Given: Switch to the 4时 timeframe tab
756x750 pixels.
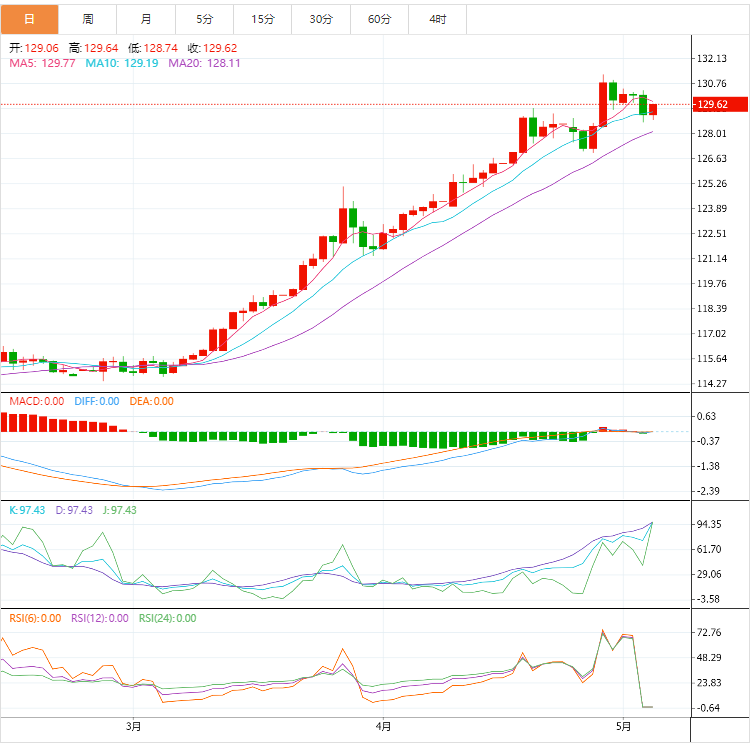Looking at the screenshot, I should [x=438, y=19].
